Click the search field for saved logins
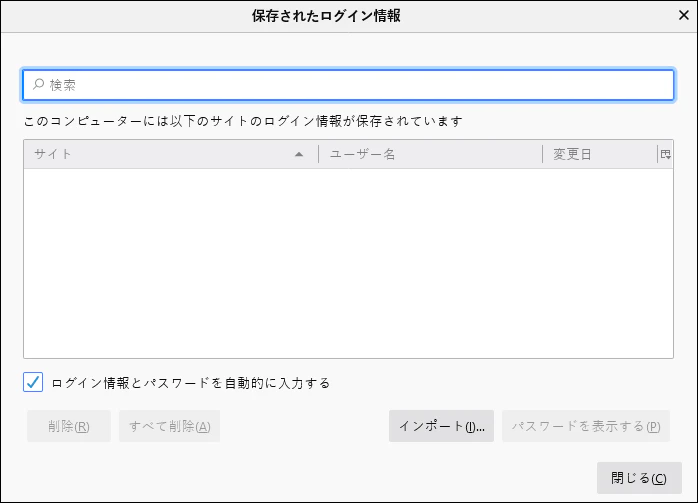This screenshot has height=503, width=698. [x=348, y=85]
